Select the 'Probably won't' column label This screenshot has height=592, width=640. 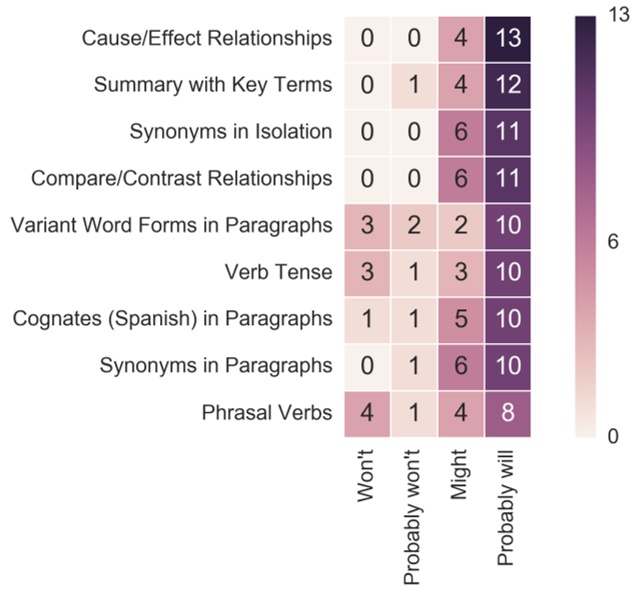pyautogui.click(x=414, y=515)
